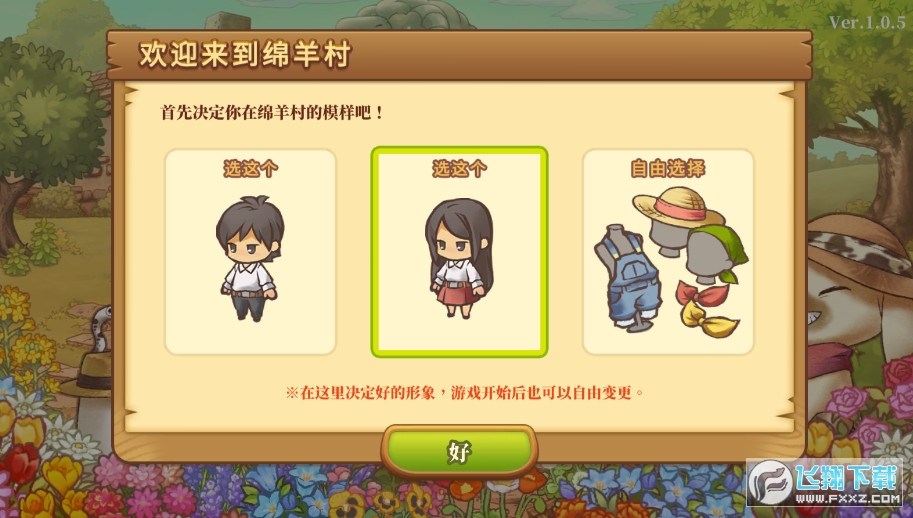913x518 pixels.
Task: Confirm with the green 好 button
Action: (x=459, y=451)
